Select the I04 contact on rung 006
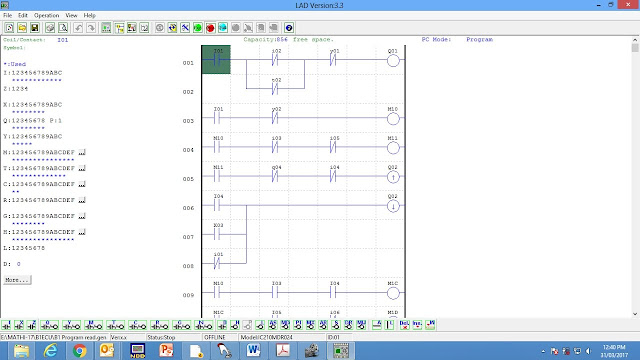Screen dimensions: 640x360 click(218, 205)
